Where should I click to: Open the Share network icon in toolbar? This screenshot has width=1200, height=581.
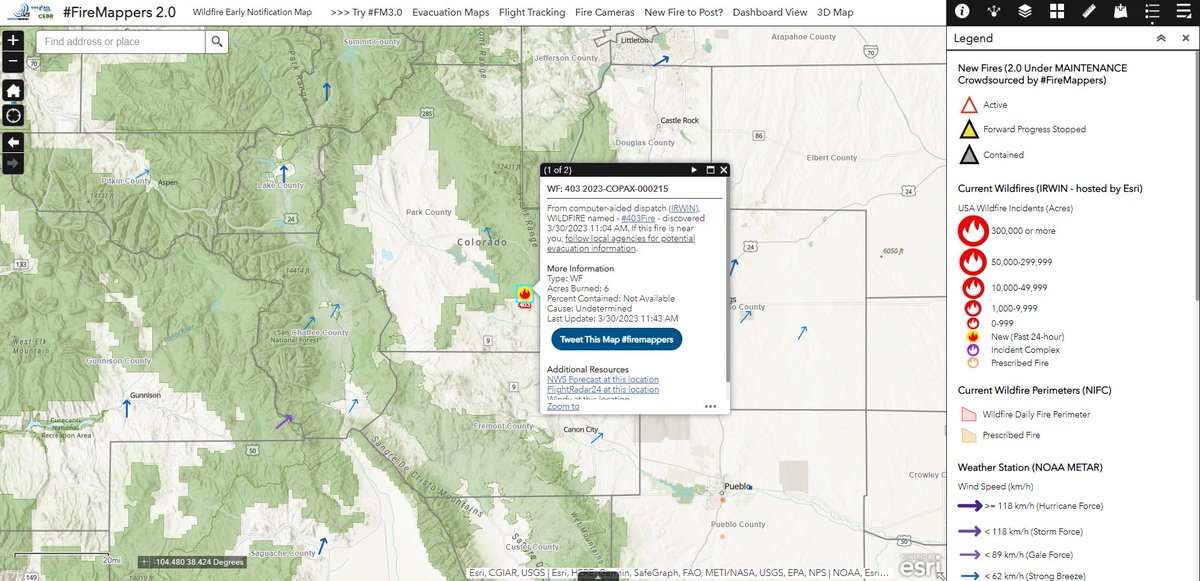pos(994,12)
